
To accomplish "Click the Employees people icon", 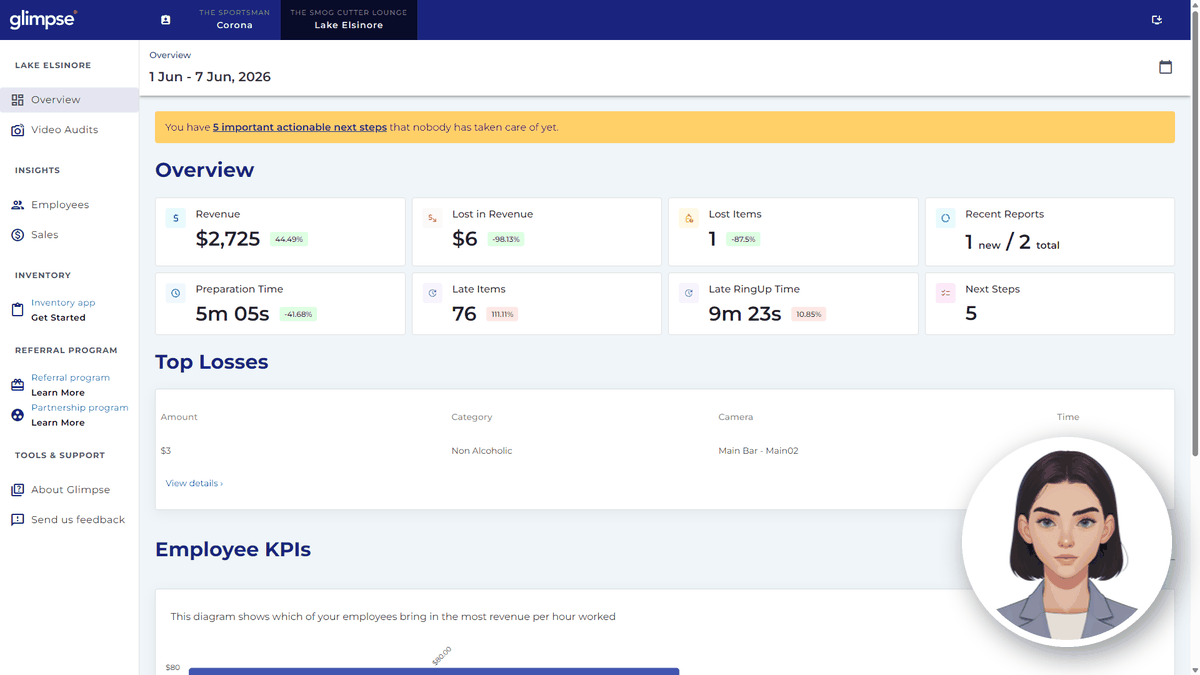I will point(17,205).
